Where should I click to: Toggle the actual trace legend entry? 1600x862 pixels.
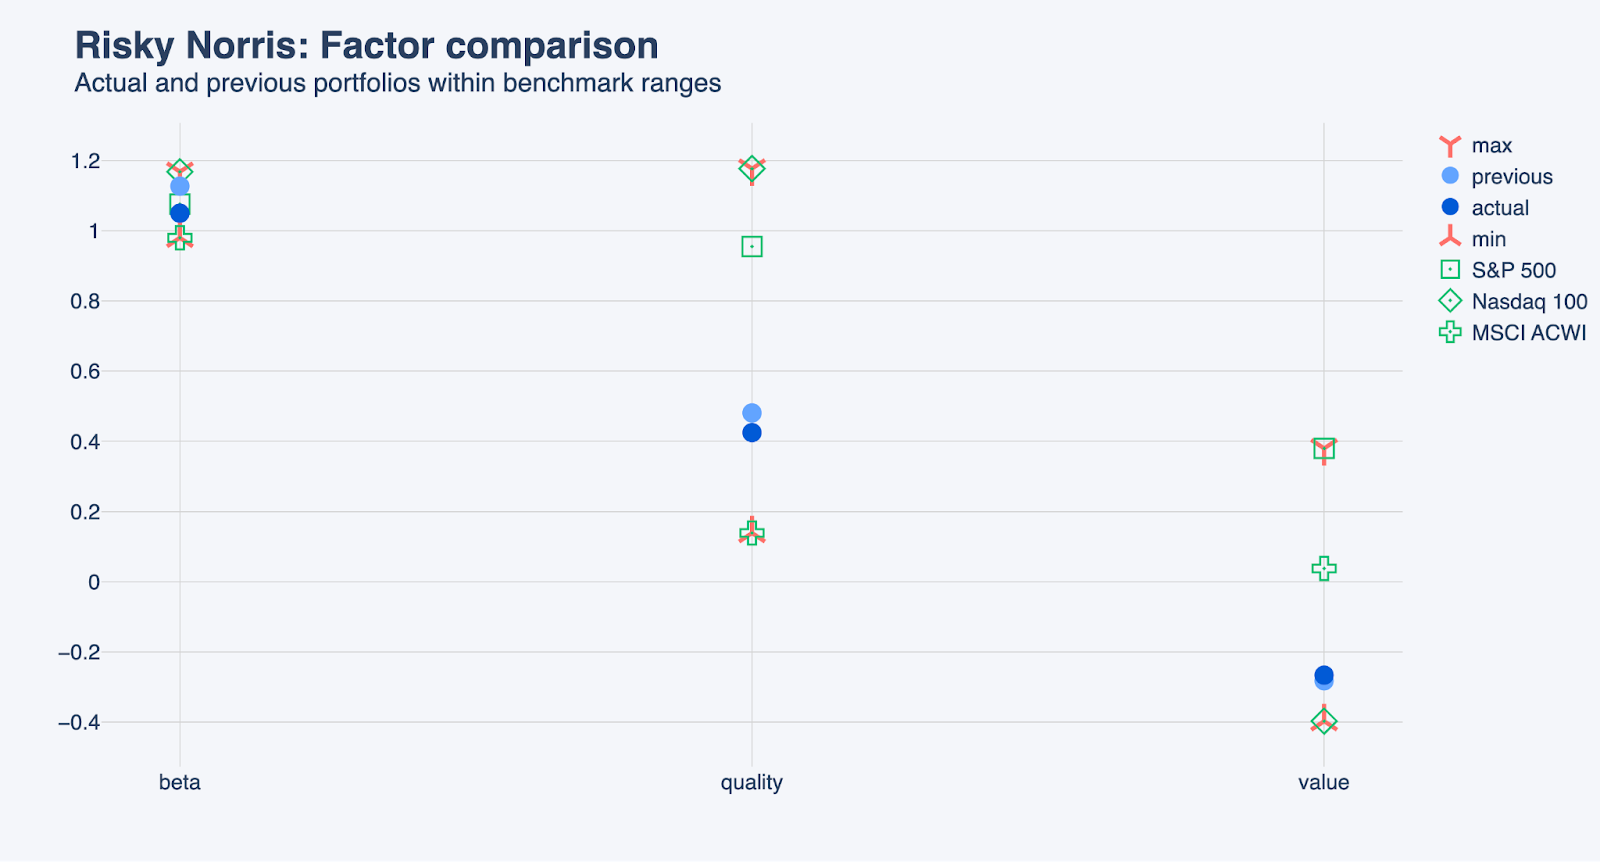1499,208
